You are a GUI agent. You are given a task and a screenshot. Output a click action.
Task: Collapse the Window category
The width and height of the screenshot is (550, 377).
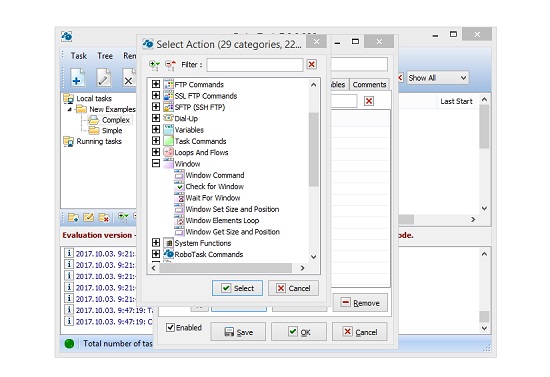pyautogui.click(x=156, y=163)
